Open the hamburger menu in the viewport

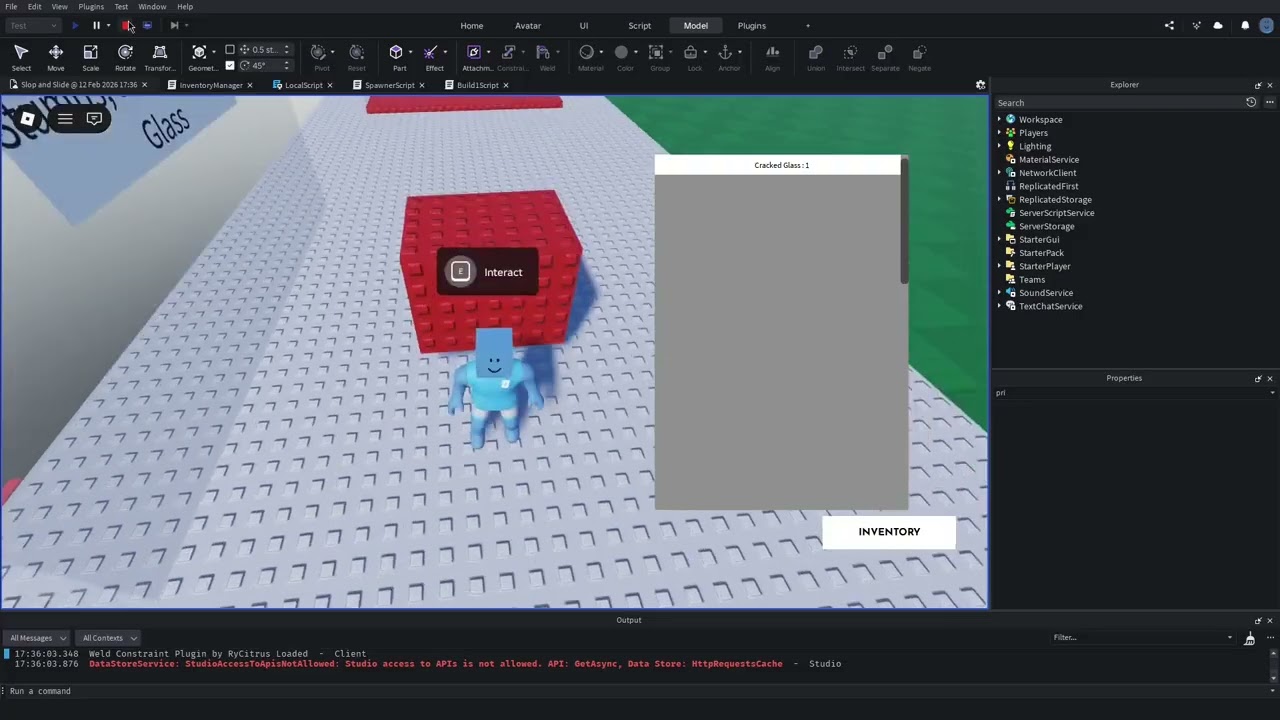[65, 119]
